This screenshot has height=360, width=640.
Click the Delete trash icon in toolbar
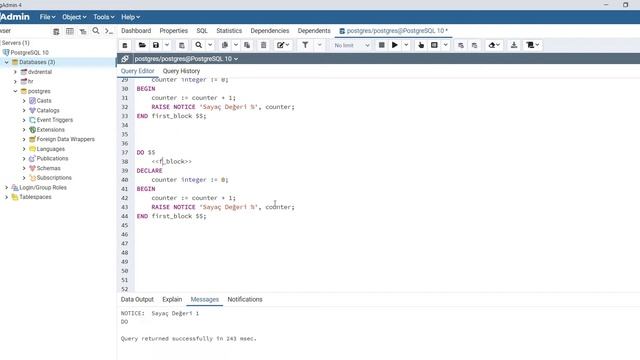pyautogui.click(x=264, y=45)
